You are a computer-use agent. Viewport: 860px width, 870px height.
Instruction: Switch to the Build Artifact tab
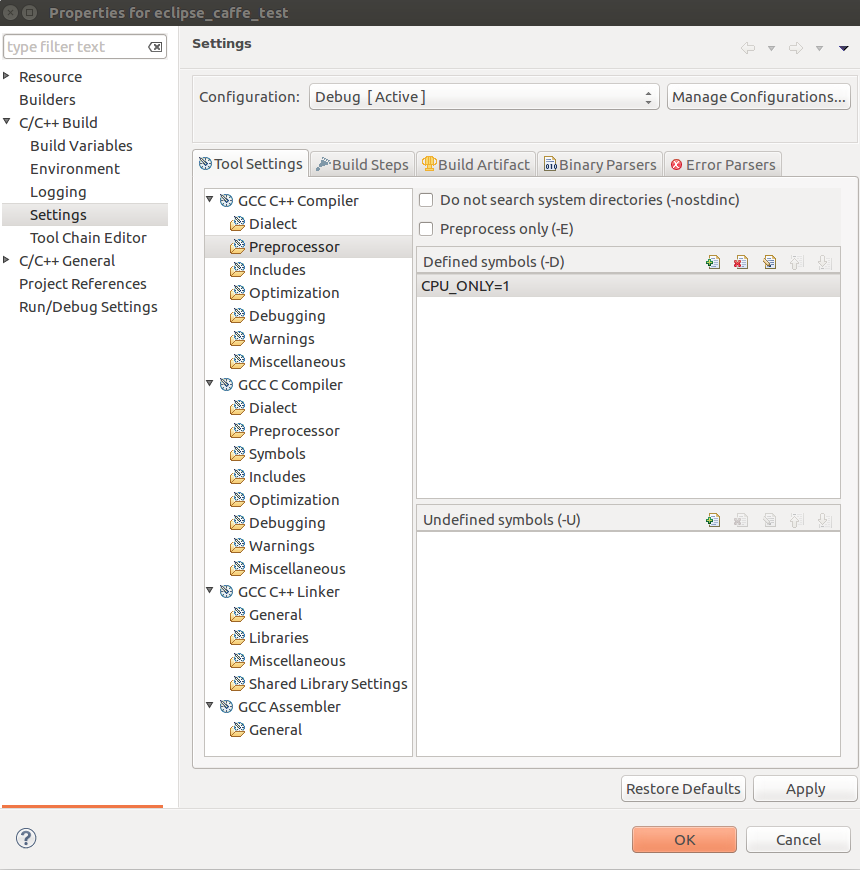coord(475,165)
